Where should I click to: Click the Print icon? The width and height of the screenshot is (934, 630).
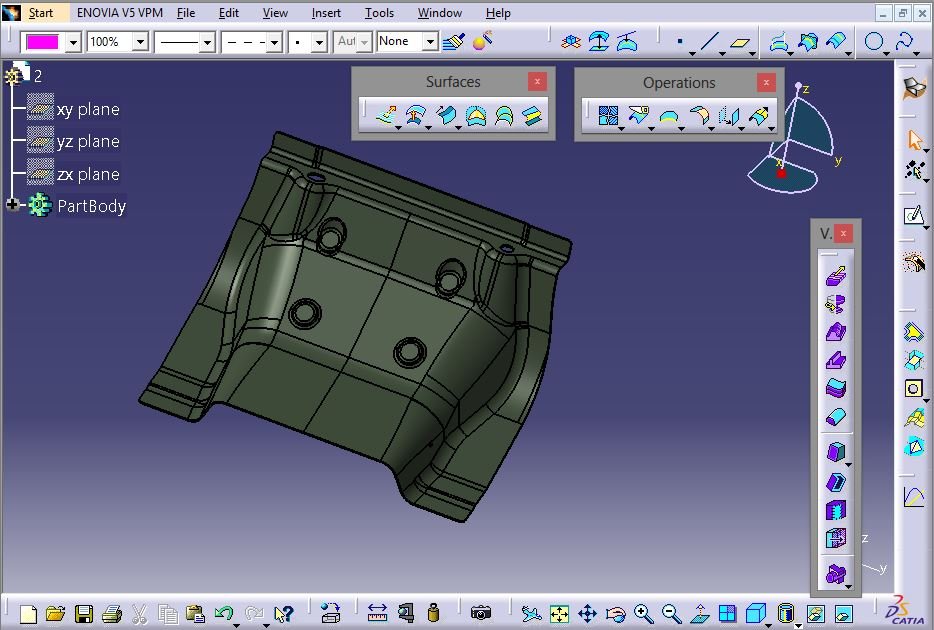112,613
